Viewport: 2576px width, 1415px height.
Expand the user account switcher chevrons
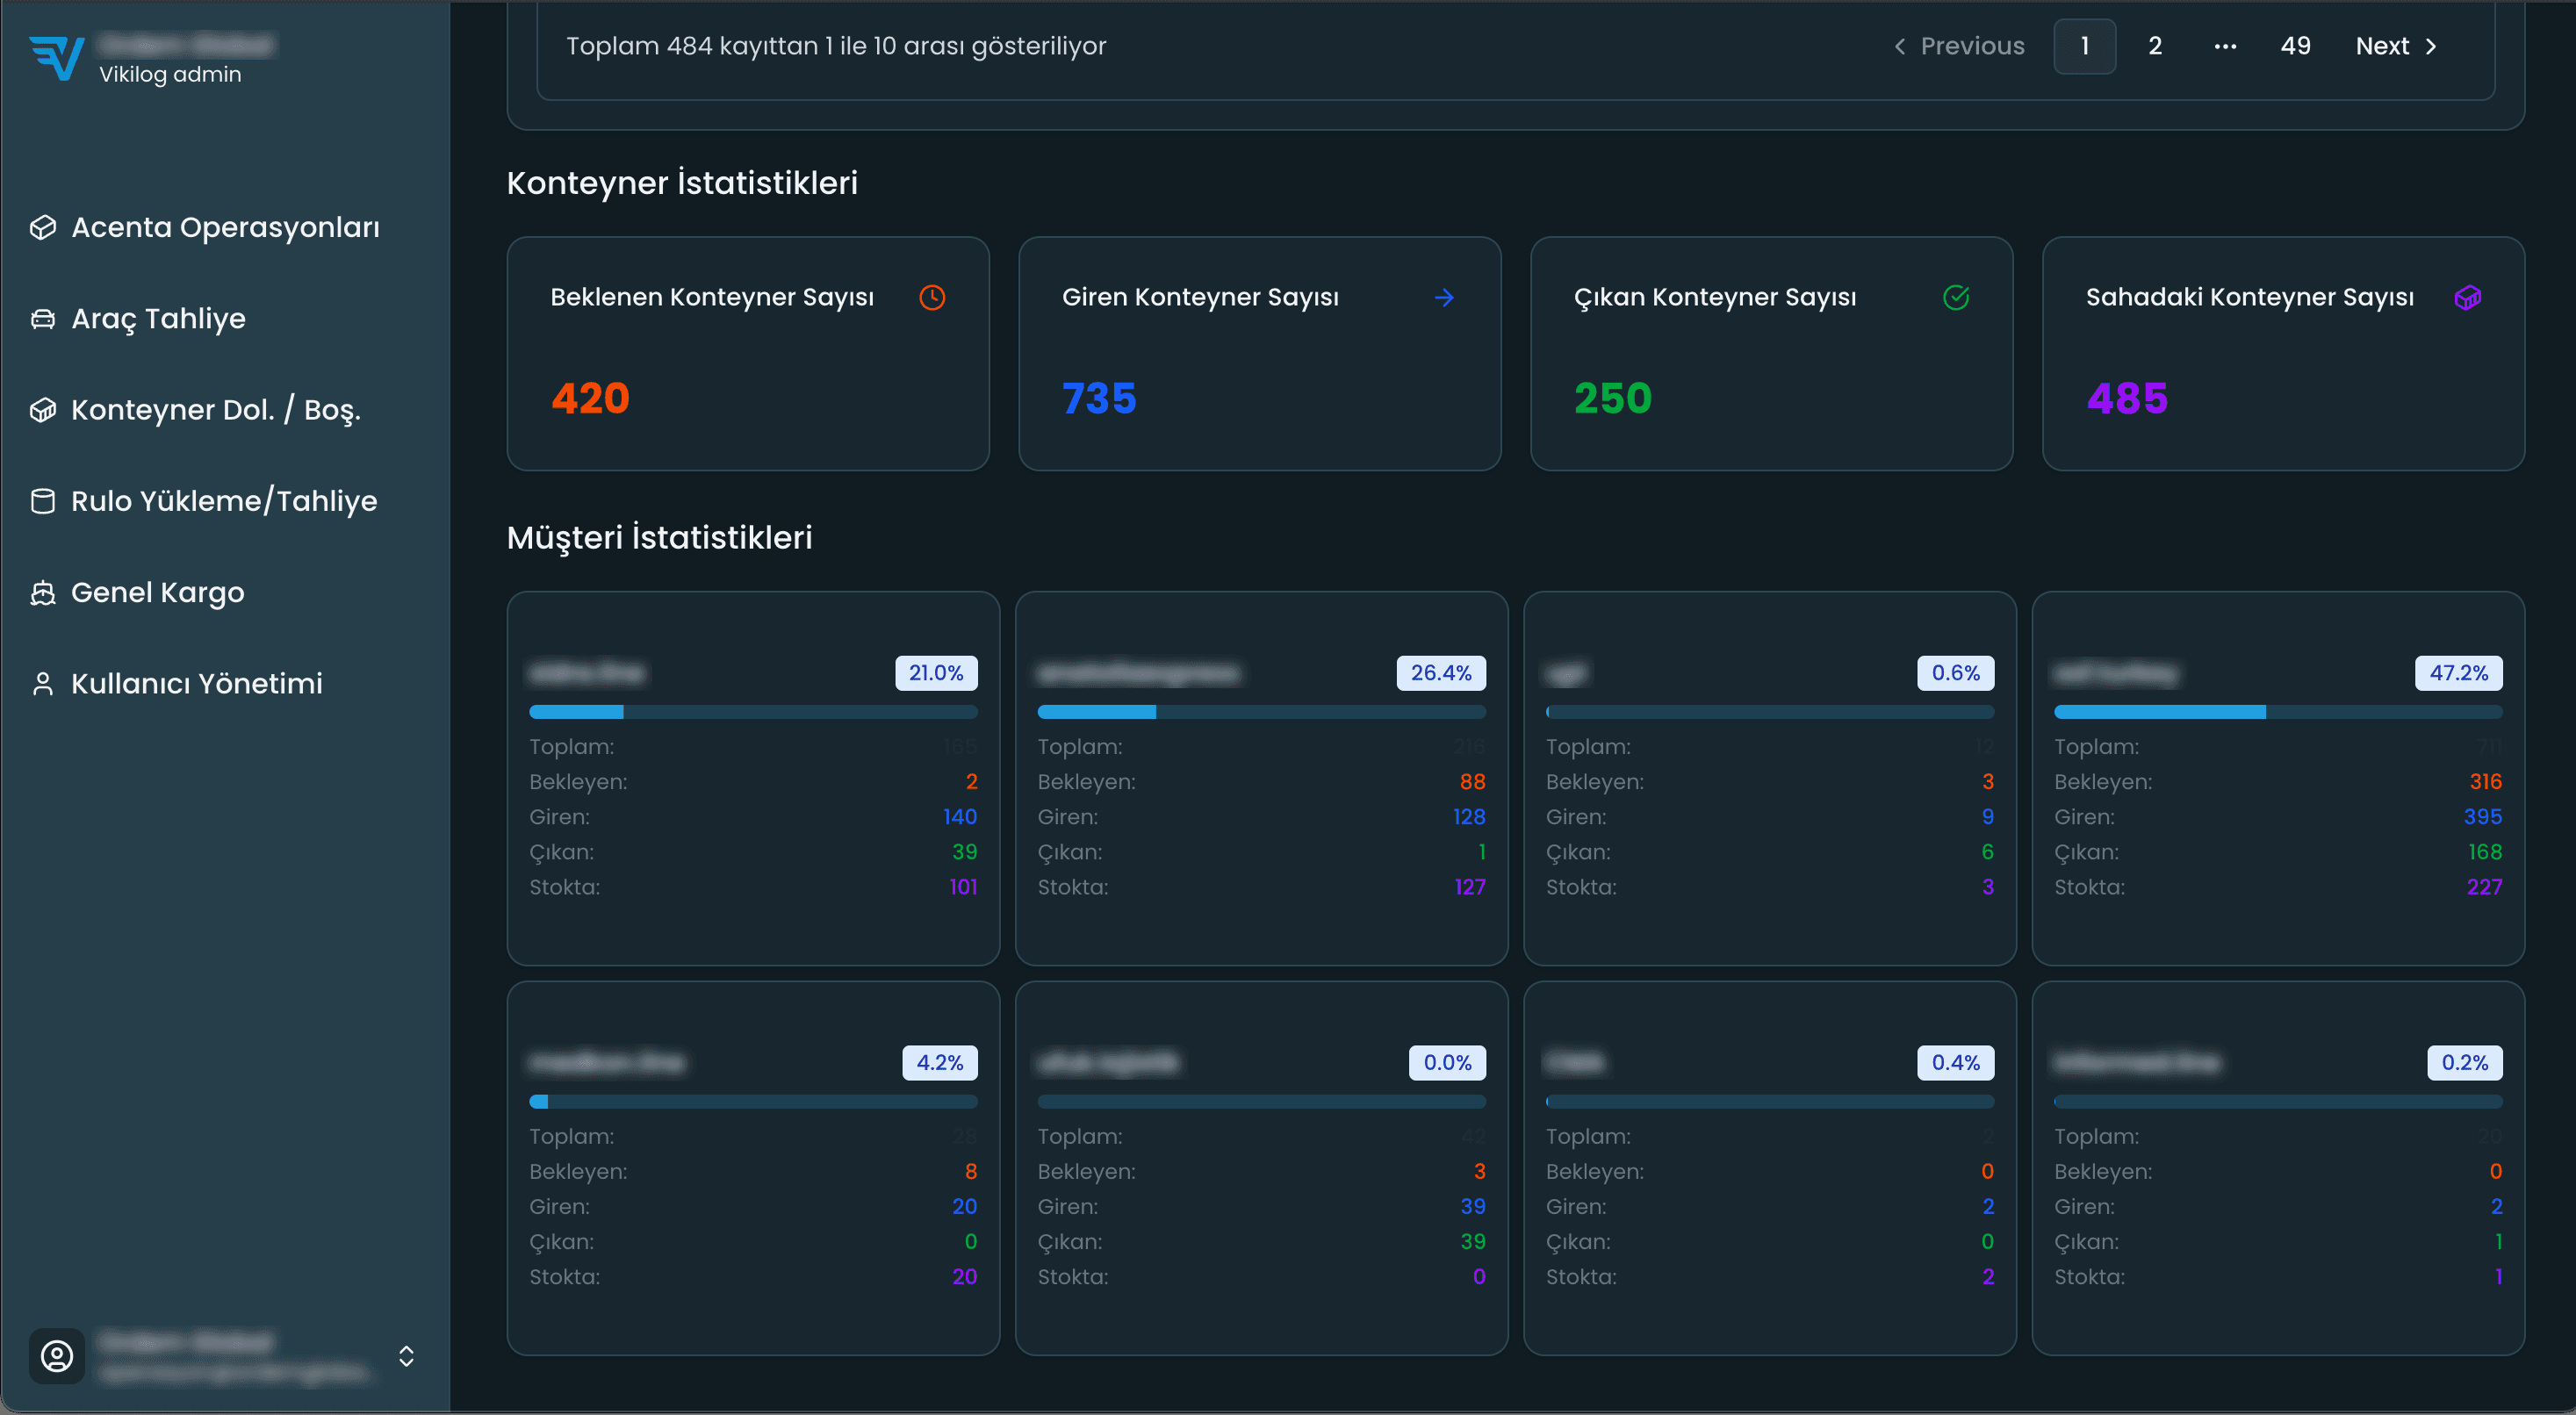point(406,1356)
